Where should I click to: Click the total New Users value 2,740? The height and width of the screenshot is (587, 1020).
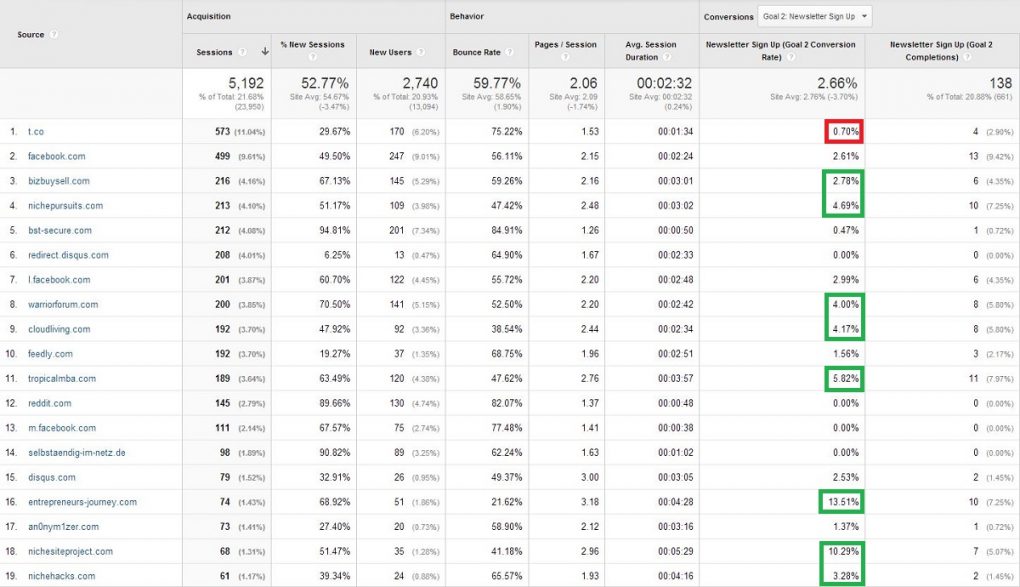(x=420, y=83)
